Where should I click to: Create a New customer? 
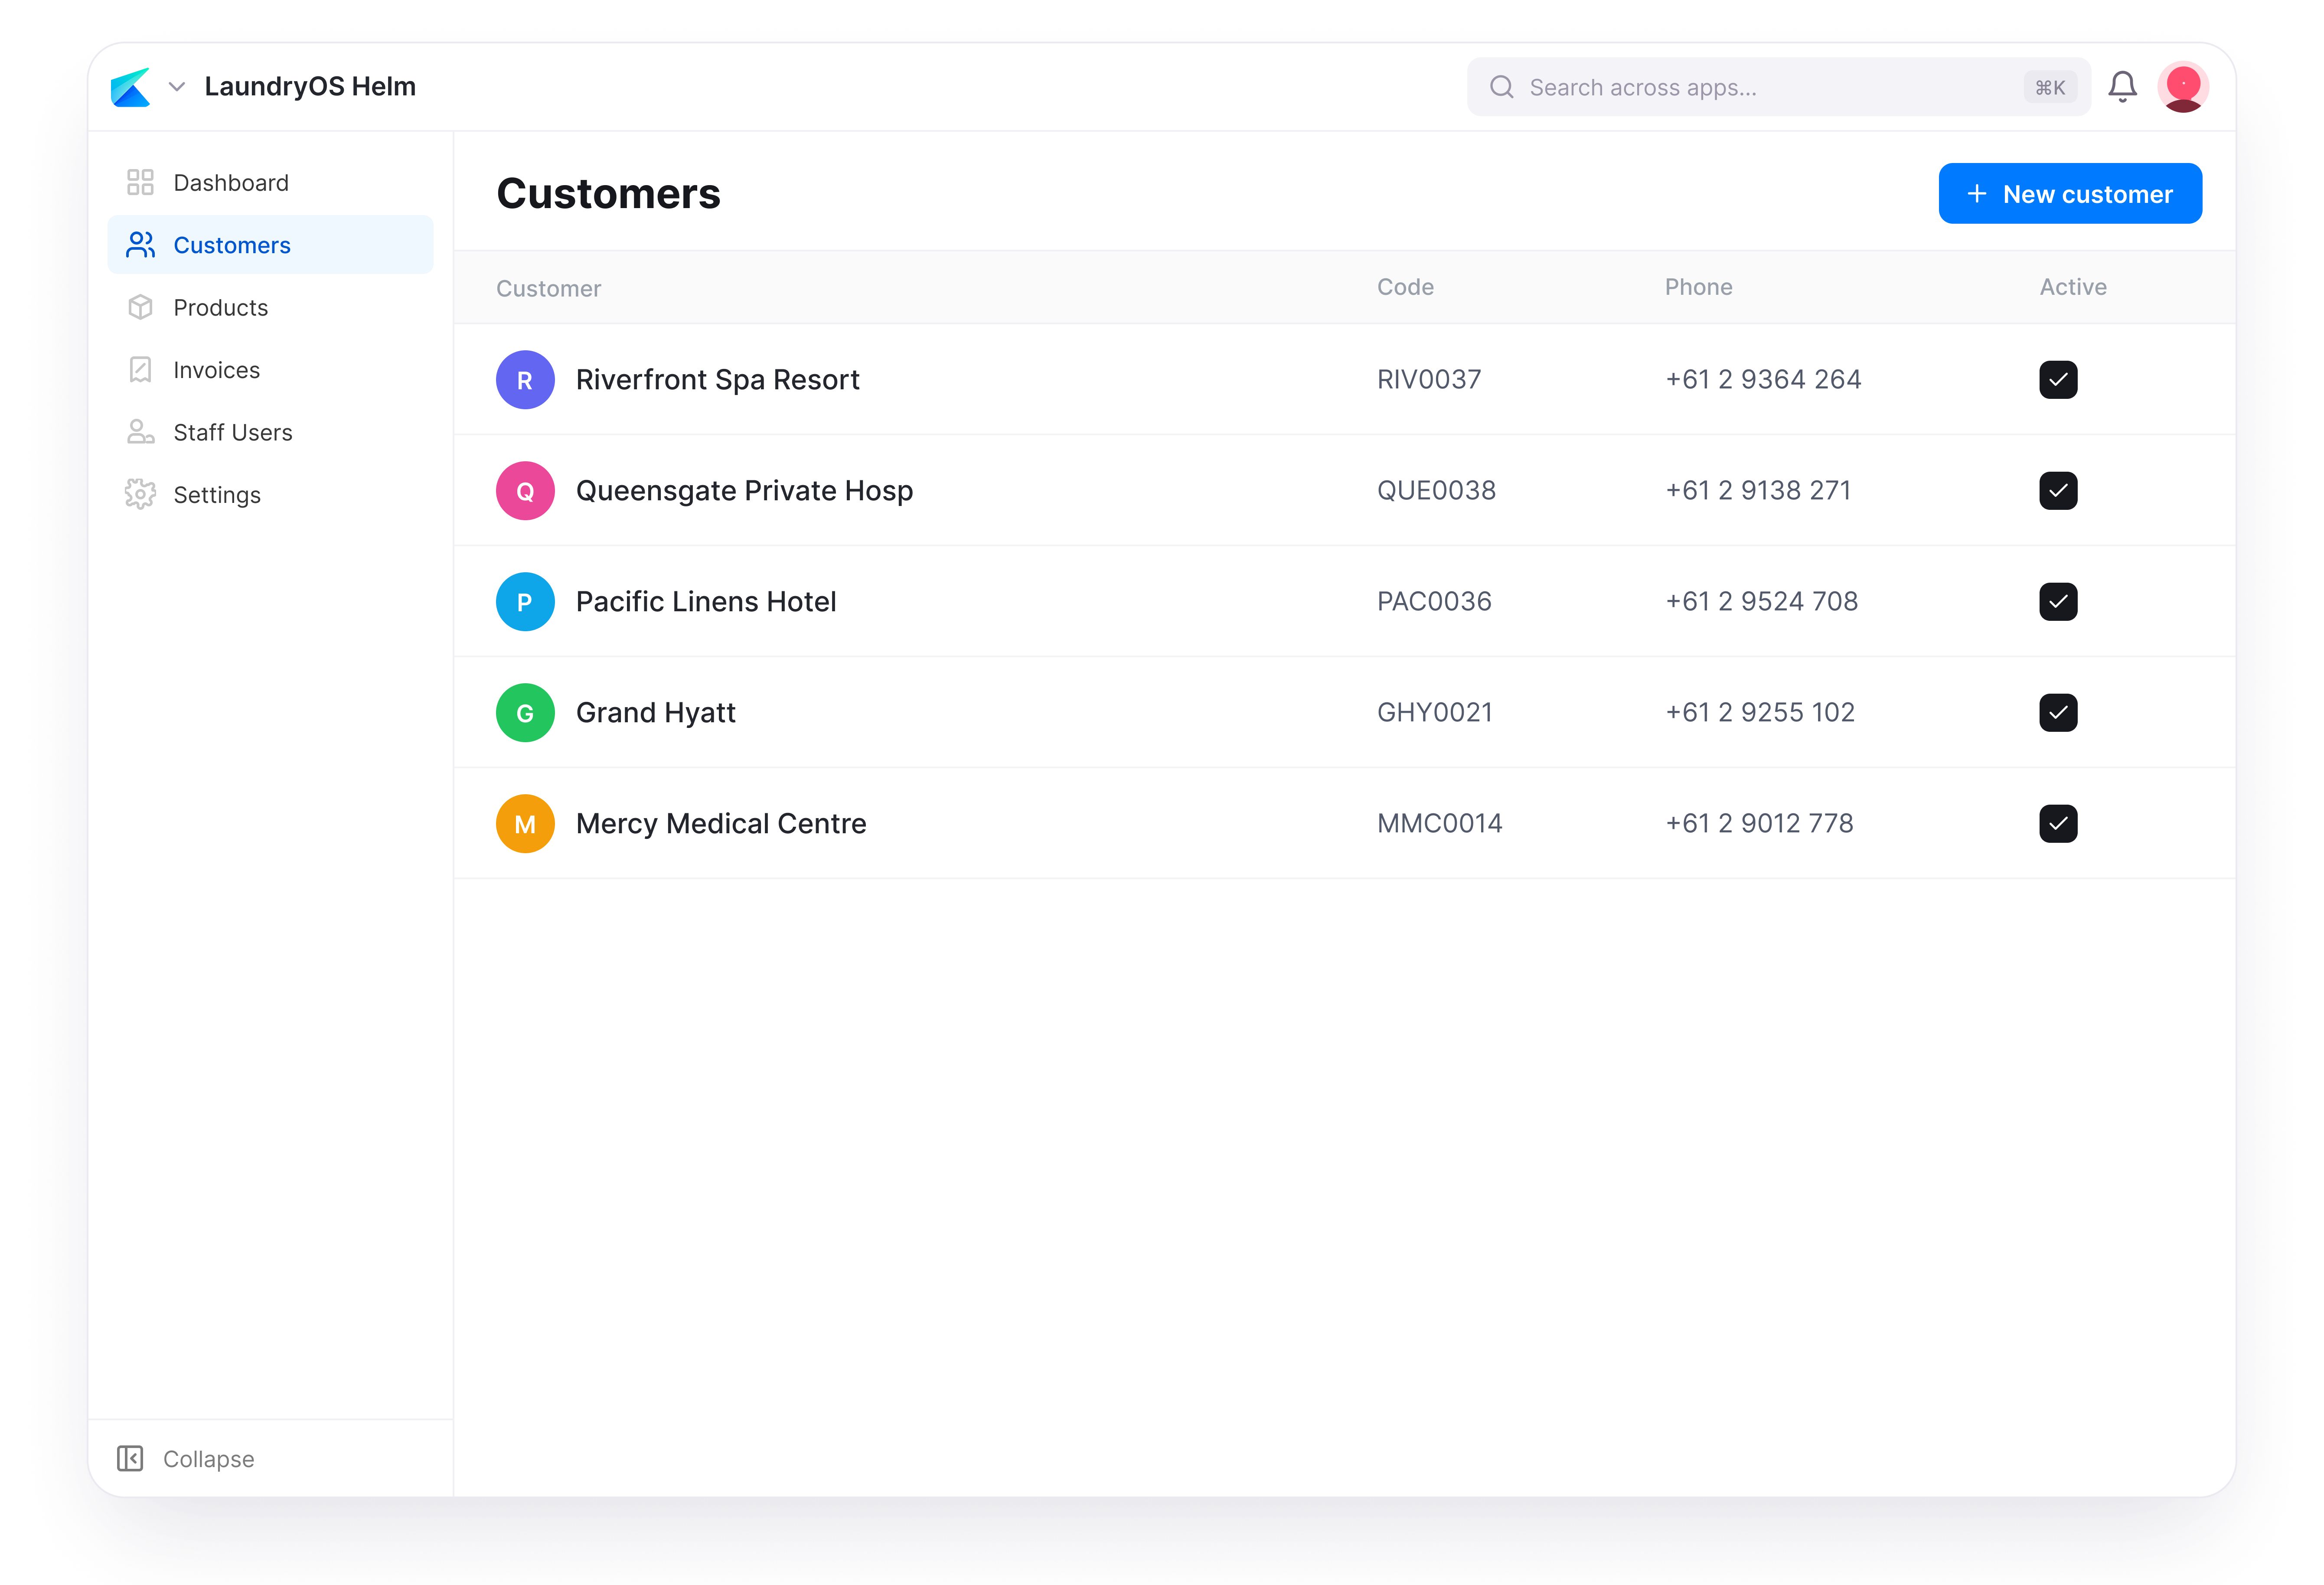2070,193
